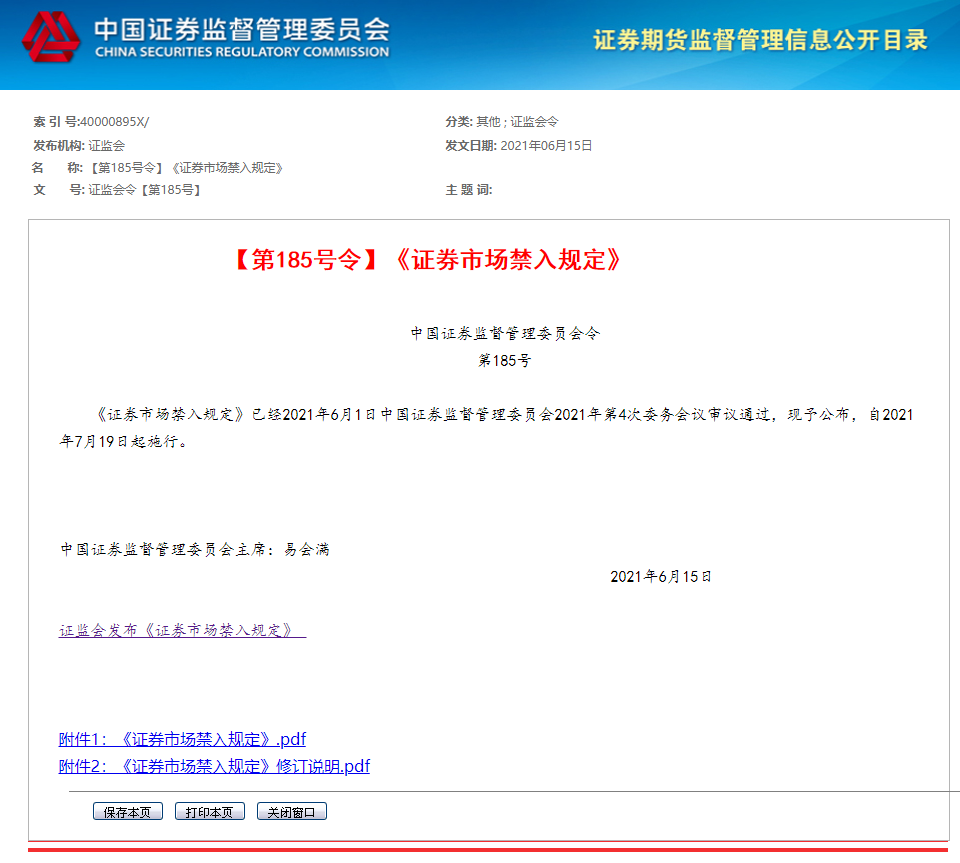Open the 证监会发布《证券市场禁入规定》 link

pos(182,631)
